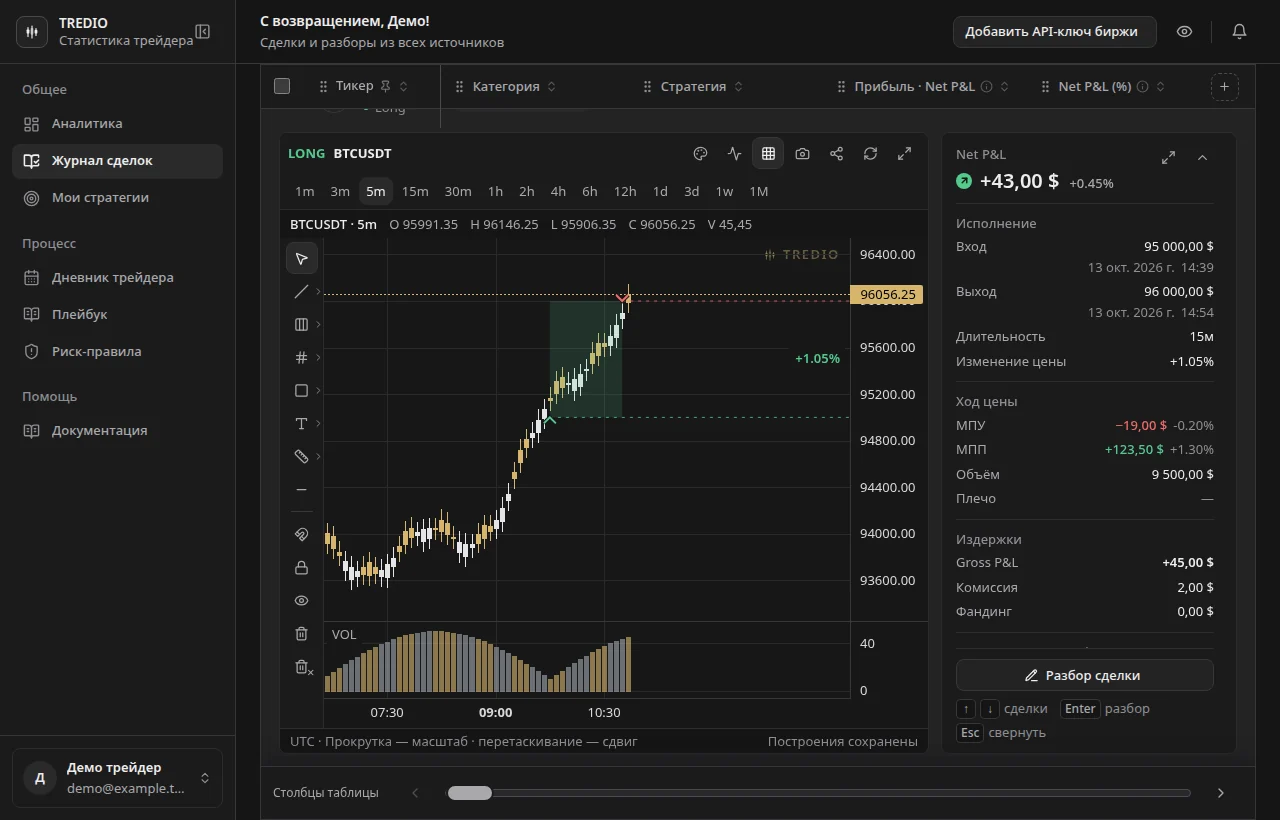The image size is (1280, 820).
Task: Share the BTCUSDT chart
Action: coord(836,154)
